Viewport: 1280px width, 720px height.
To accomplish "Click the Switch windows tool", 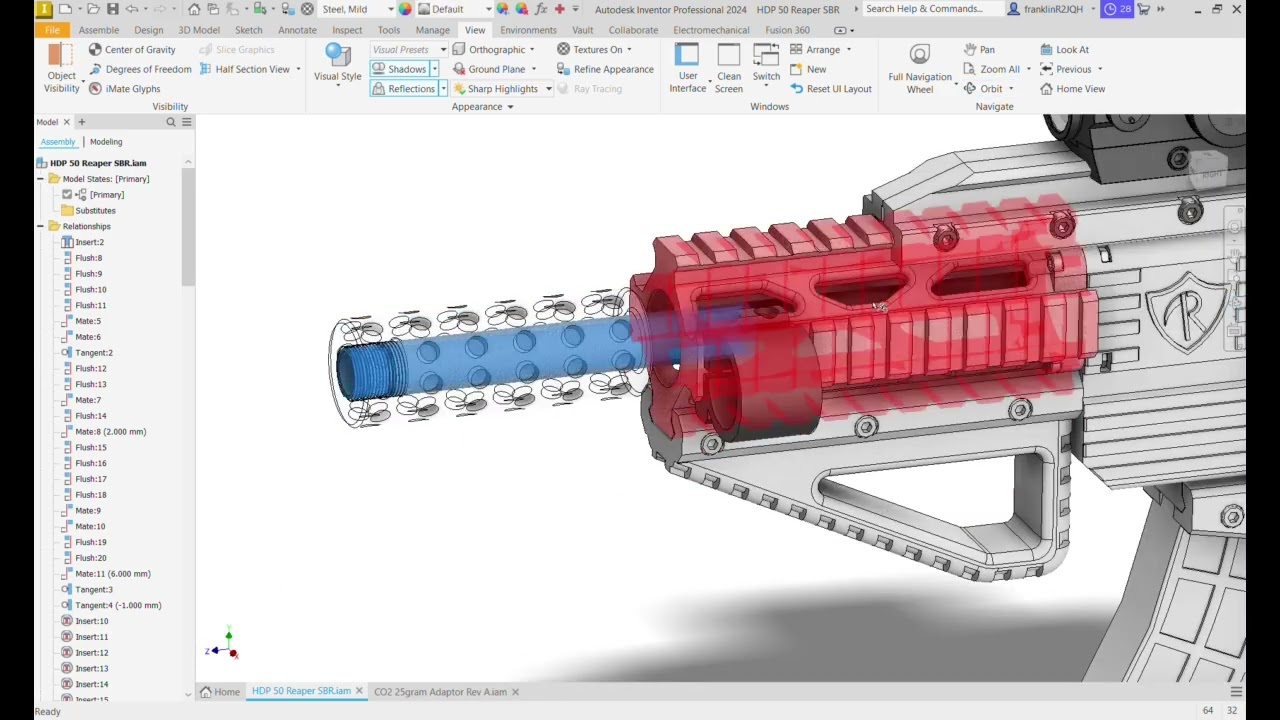I will pyautogui.click(x=766, y=64).
